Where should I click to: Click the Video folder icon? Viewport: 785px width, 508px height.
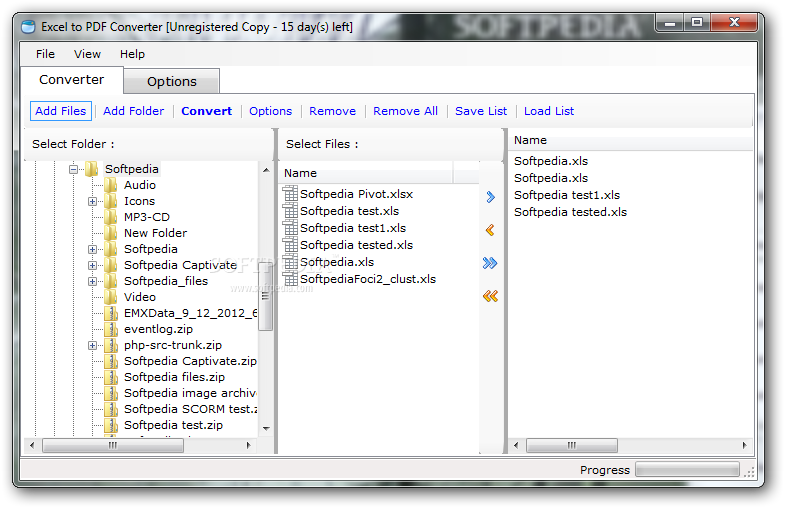111,297
